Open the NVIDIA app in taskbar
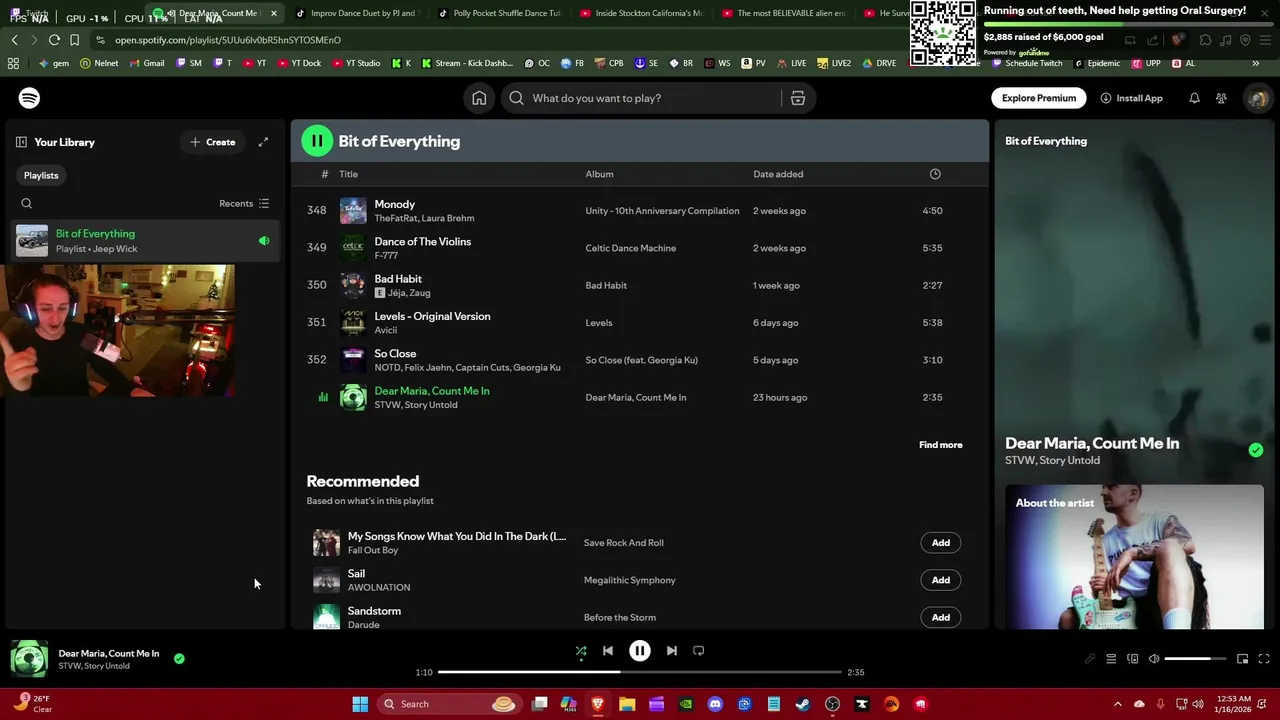 coord(686,704)
